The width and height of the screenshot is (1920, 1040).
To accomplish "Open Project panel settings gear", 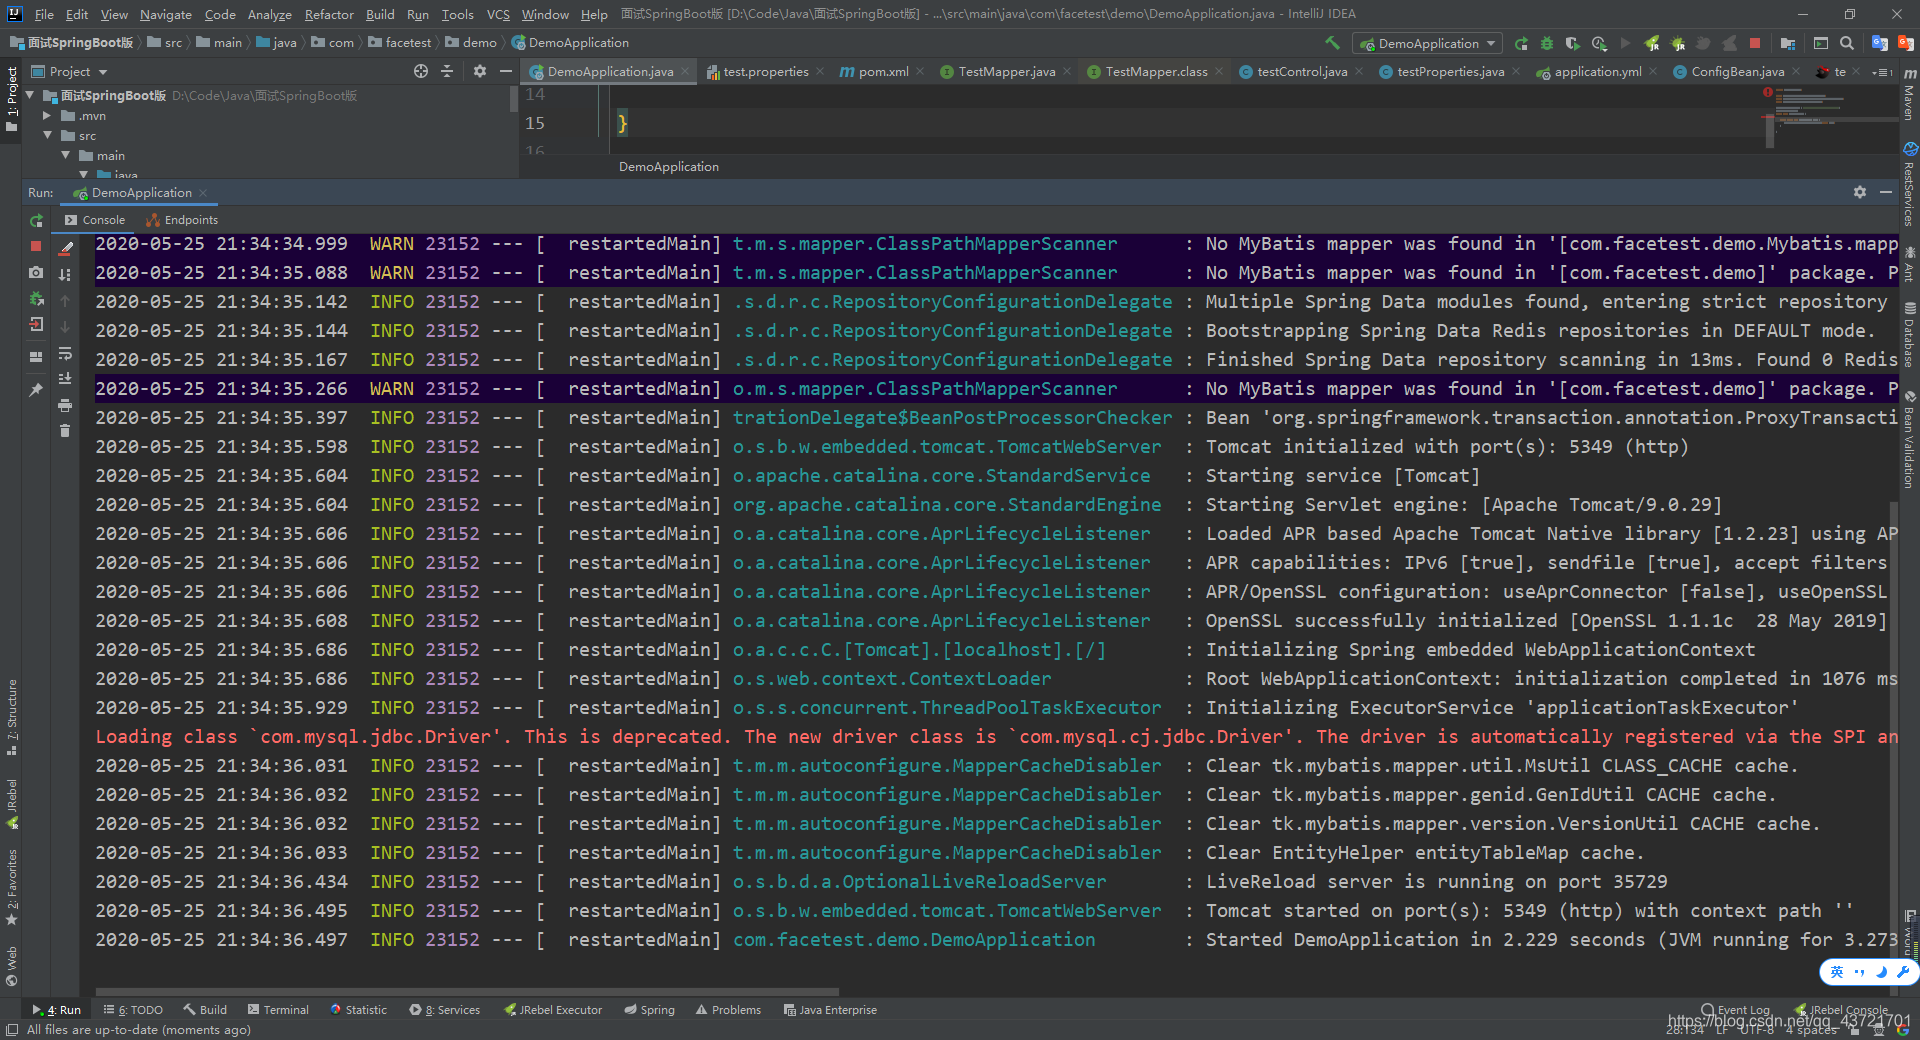I will (x=480, y=71).
